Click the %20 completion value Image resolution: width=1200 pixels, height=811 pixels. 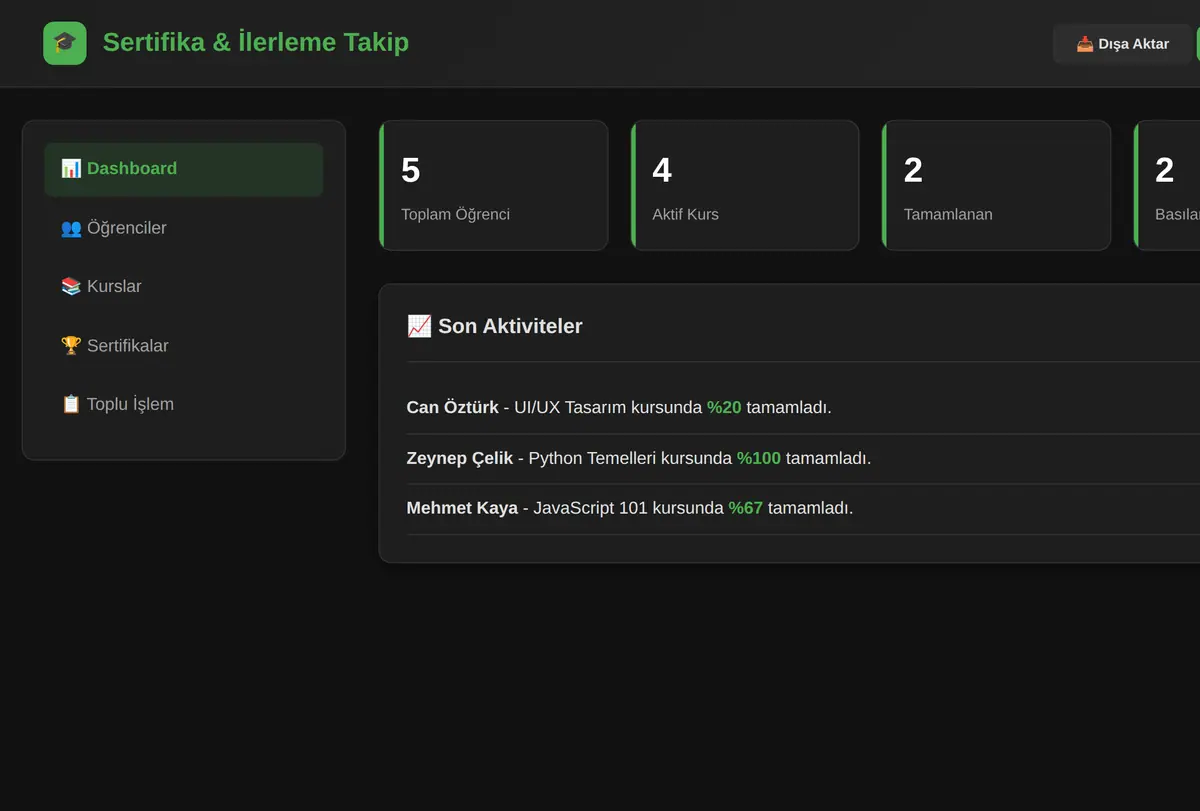724,407
